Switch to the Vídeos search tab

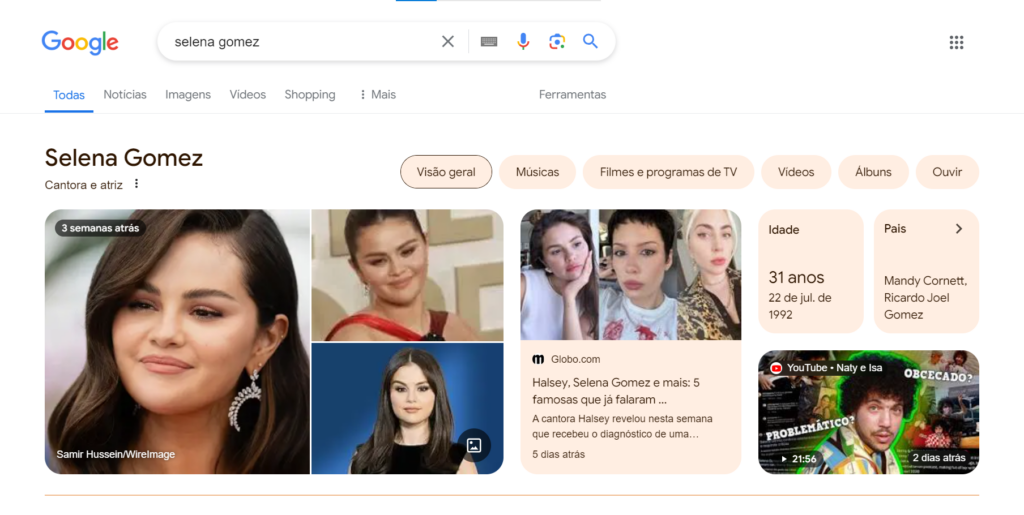pos(248,95)
